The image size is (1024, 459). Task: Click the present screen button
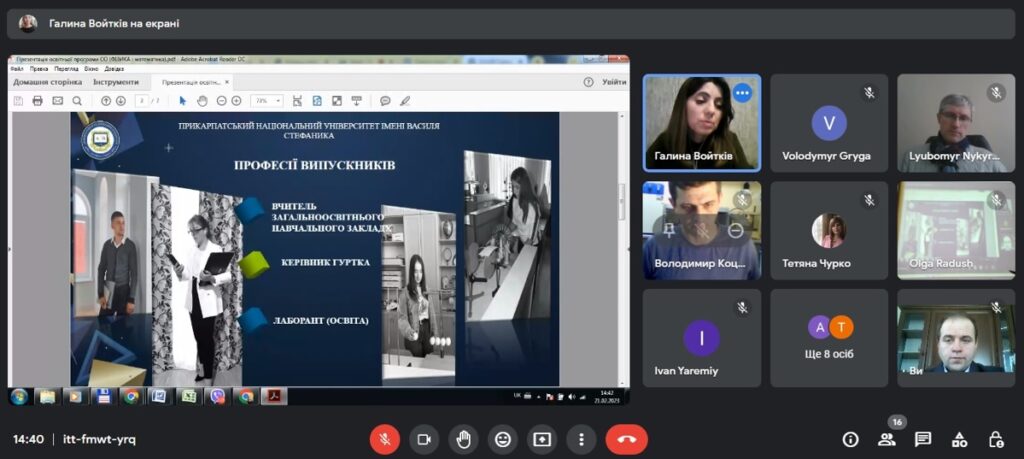[541, 439]
